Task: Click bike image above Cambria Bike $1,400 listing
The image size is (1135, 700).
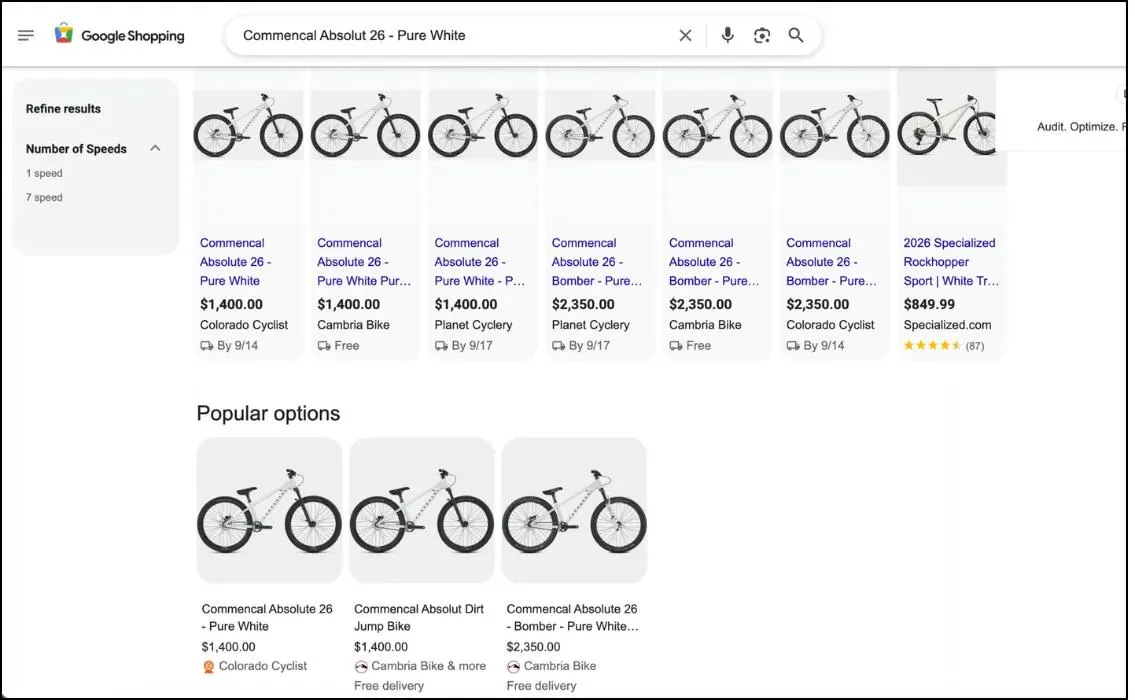Action: coord(366,125)
